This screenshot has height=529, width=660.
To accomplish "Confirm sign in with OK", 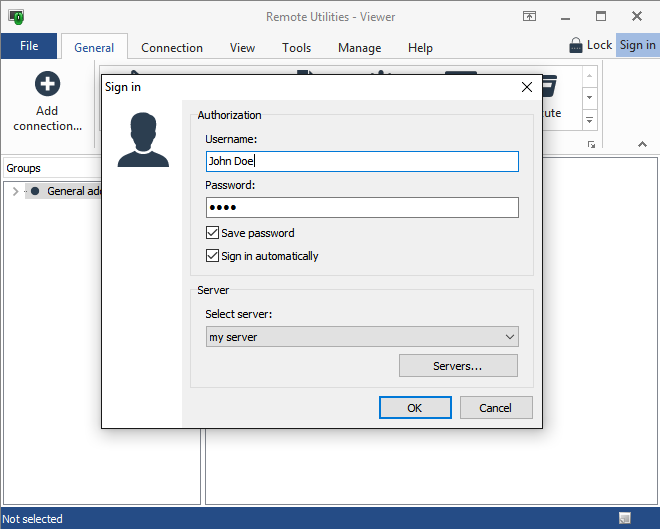I will (x=415, y=407).
